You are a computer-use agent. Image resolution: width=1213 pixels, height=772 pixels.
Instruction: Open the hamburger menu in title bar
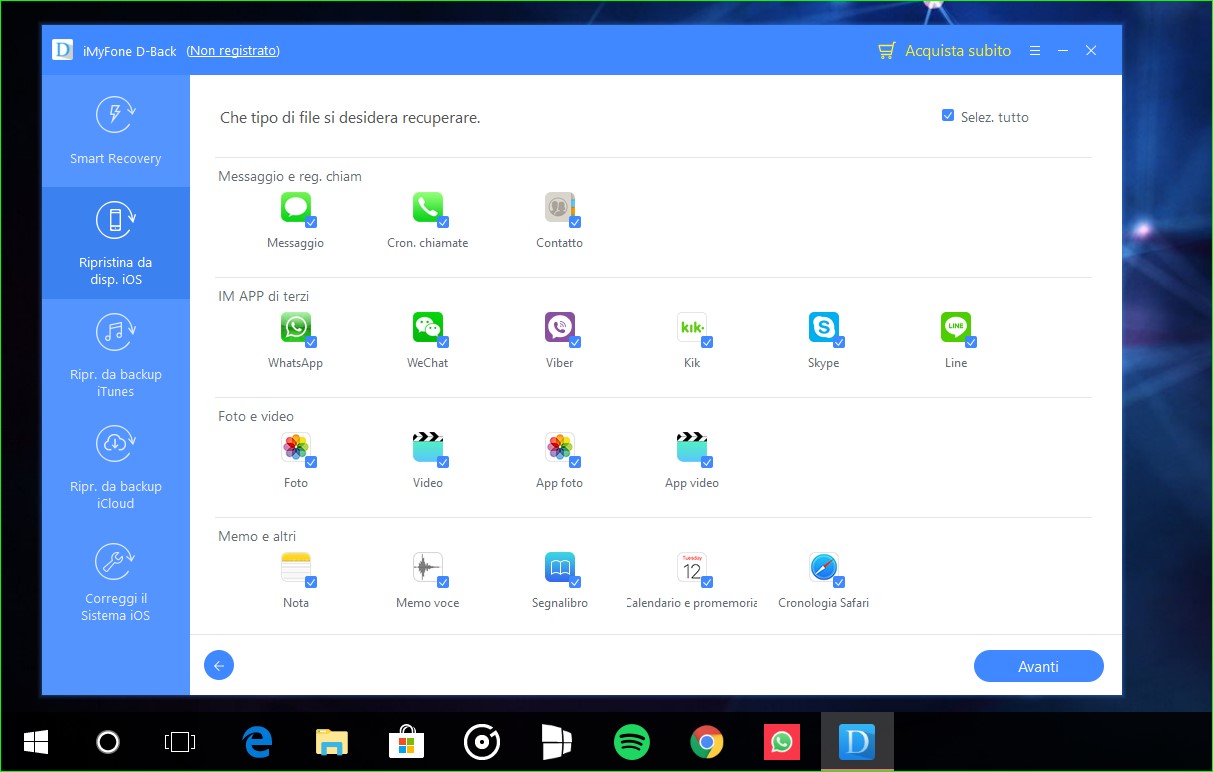1035,50
